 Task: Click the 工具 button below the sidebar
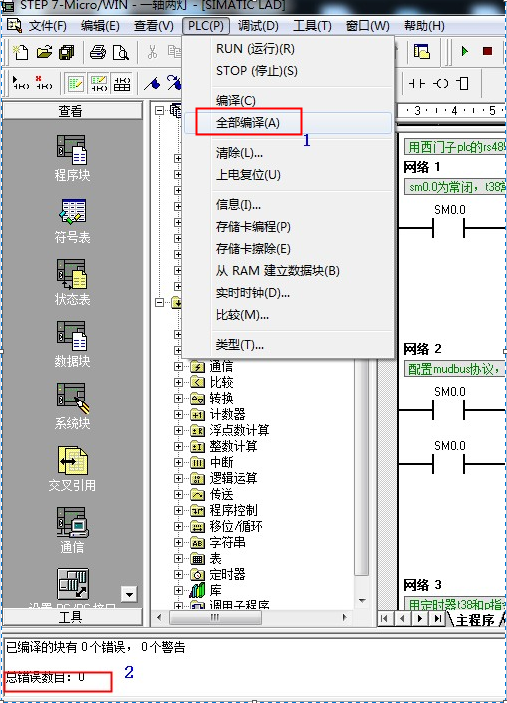tap(72, 617)
